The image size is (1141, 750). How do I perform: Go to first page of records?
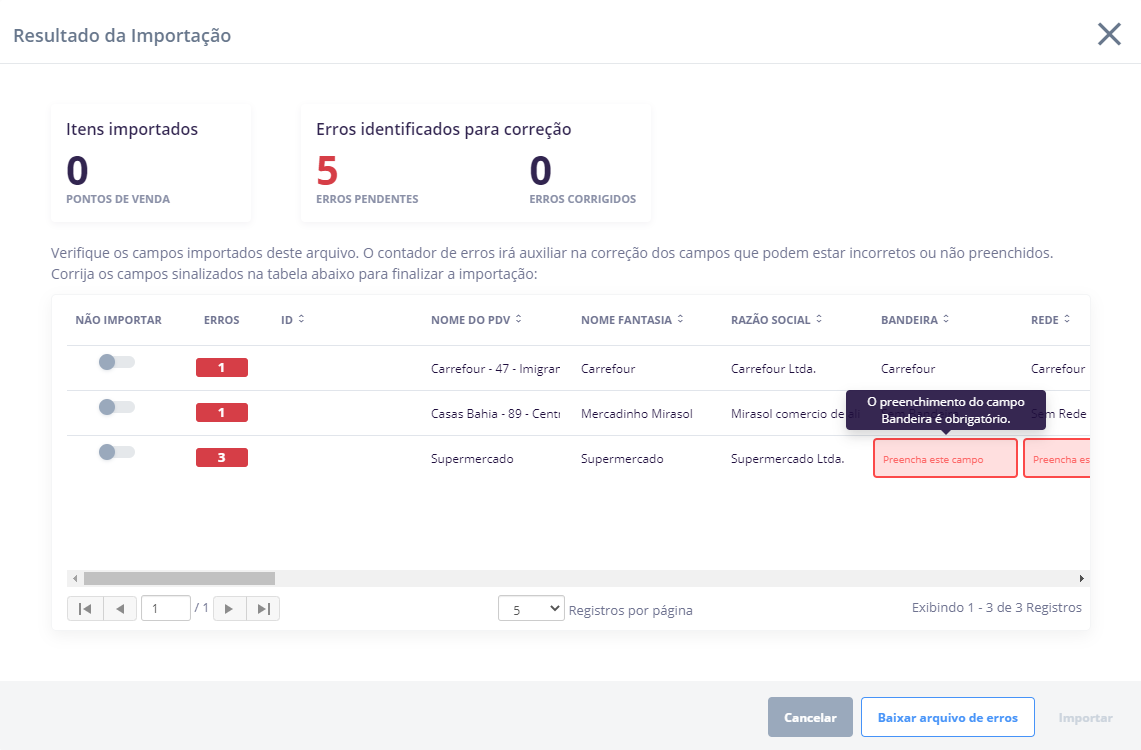point(84,608)
